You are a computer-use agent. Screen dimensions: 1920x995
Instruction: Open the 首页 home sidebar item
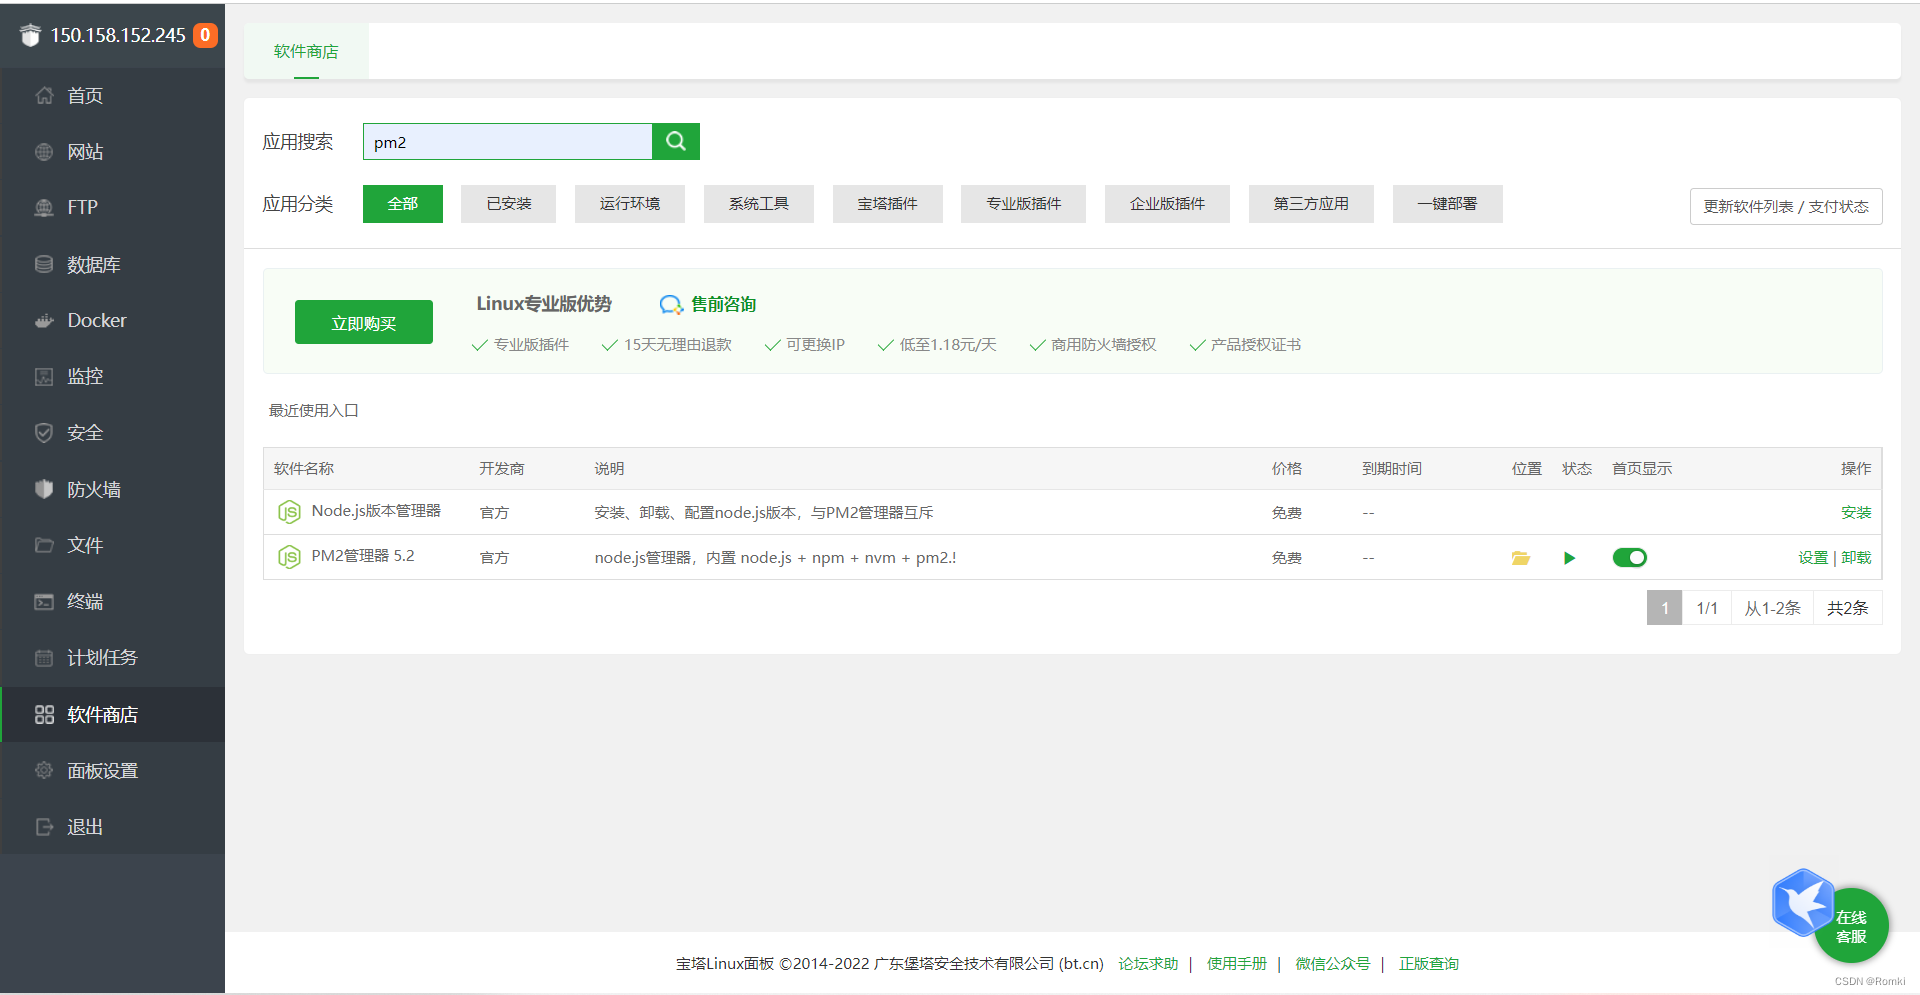point(112,96)
